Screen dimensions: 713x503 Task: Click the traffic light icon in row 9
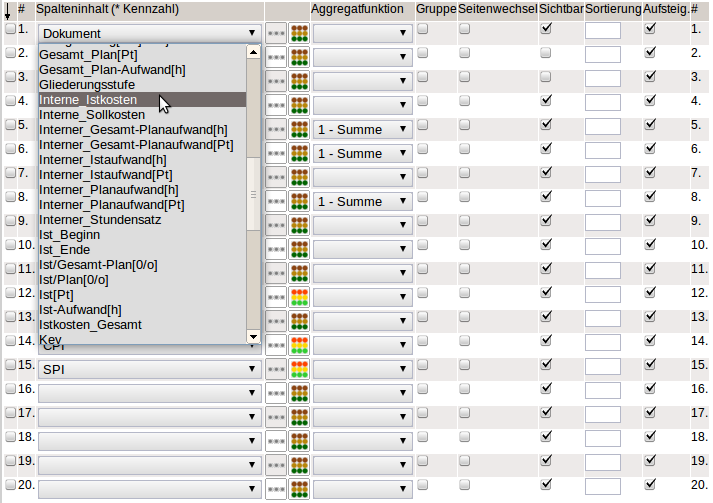(x=299, y=225)
